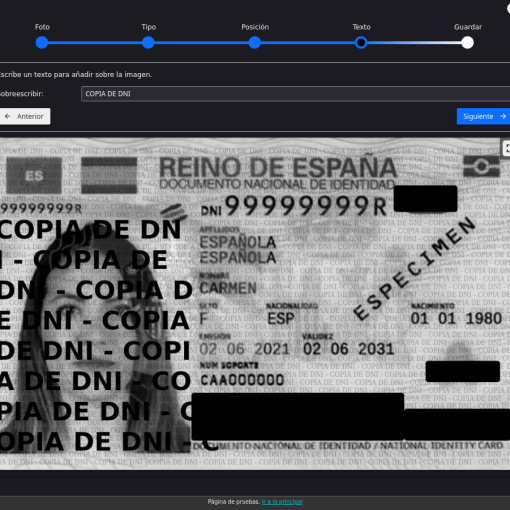This screenshot has width=510, height=510.
Task: Switch to the Tipo step label
Action: click(148, 27)
